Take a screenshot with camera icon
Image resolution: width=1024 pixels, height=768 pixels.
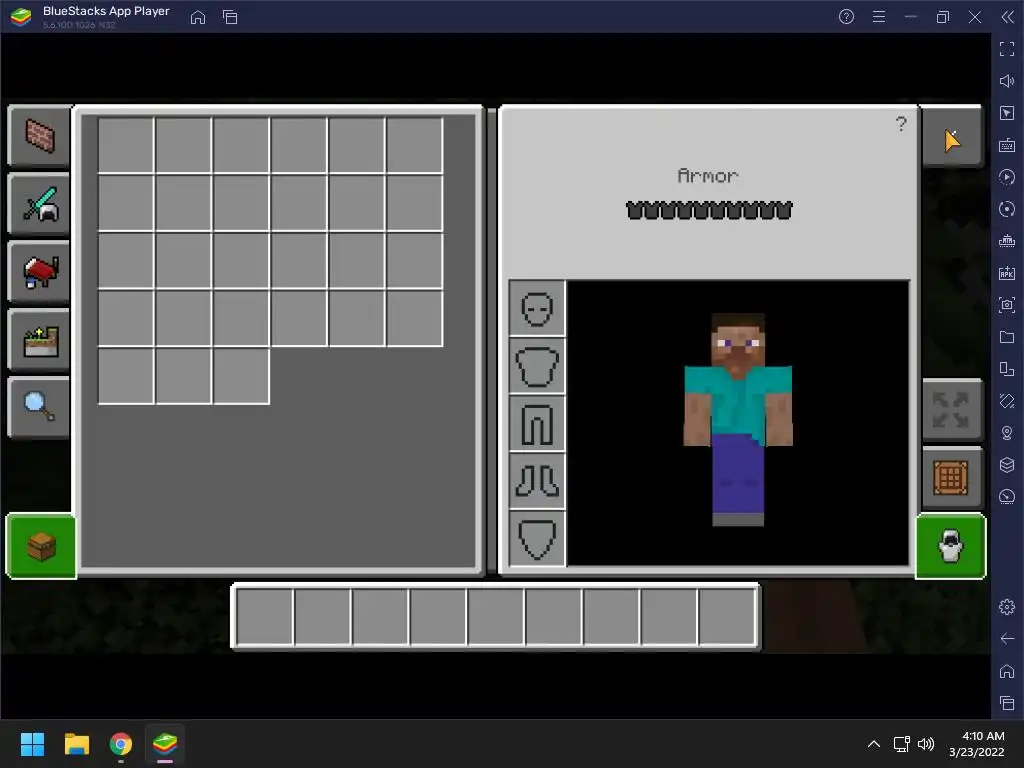pyautogui.click(x=1007, y=305)
